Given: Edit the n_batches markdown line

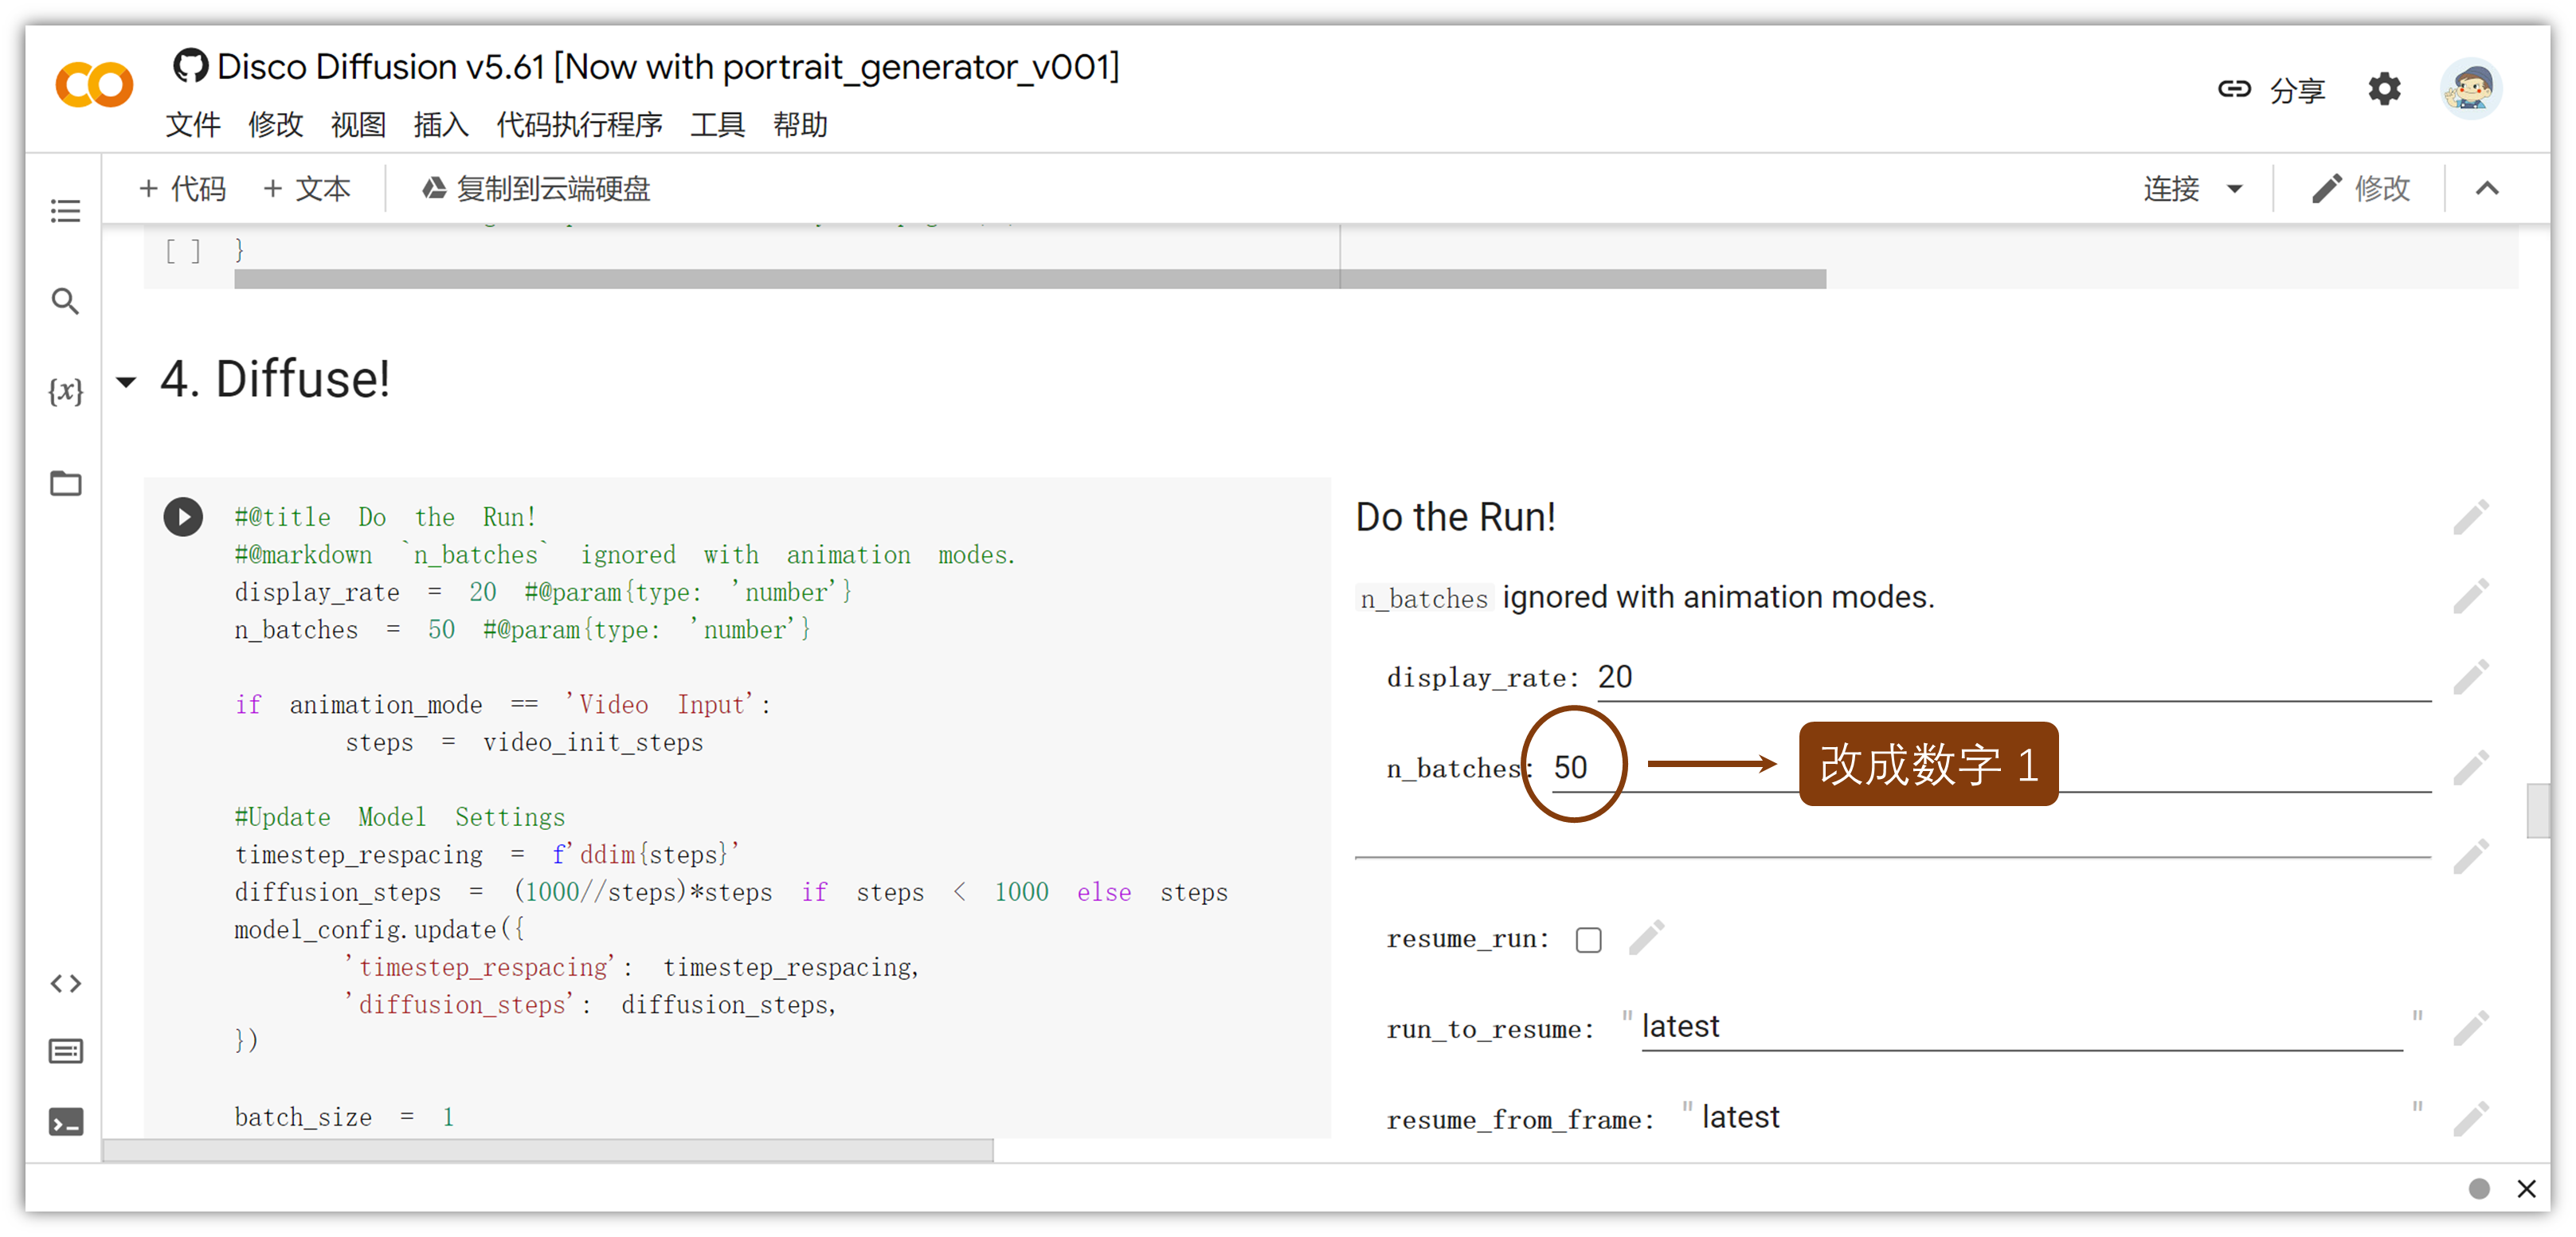Looking at the screenshot, I should (2471, 597).
